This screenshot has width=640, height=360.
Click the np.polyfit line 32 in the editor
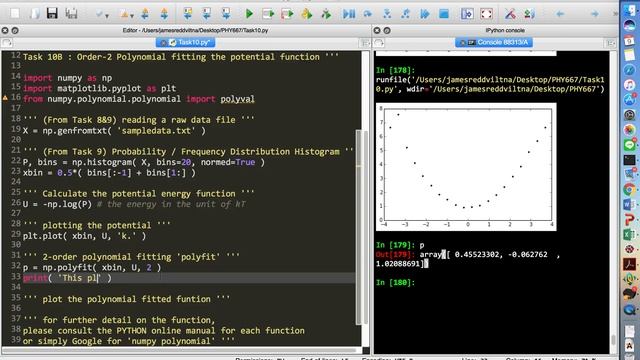pos(92,267)
